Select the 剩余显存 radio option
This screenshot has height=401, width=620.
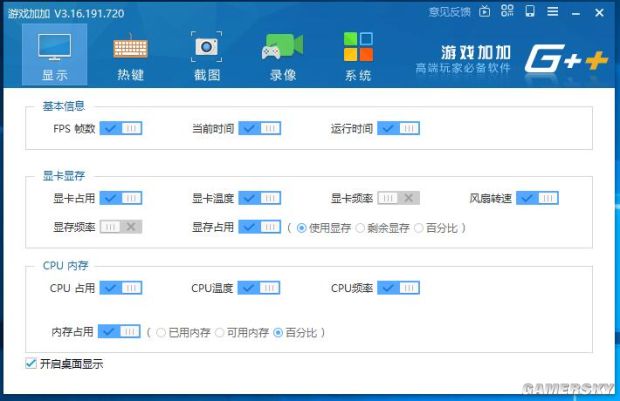[361, 227]
